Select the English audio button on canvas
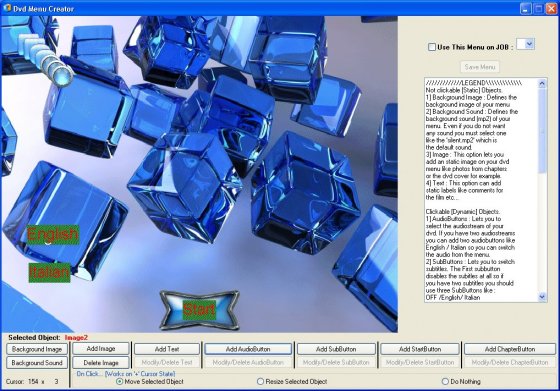The height and width of the screenshot is (391, 560). pyautogui.click(x=53, y=235)
